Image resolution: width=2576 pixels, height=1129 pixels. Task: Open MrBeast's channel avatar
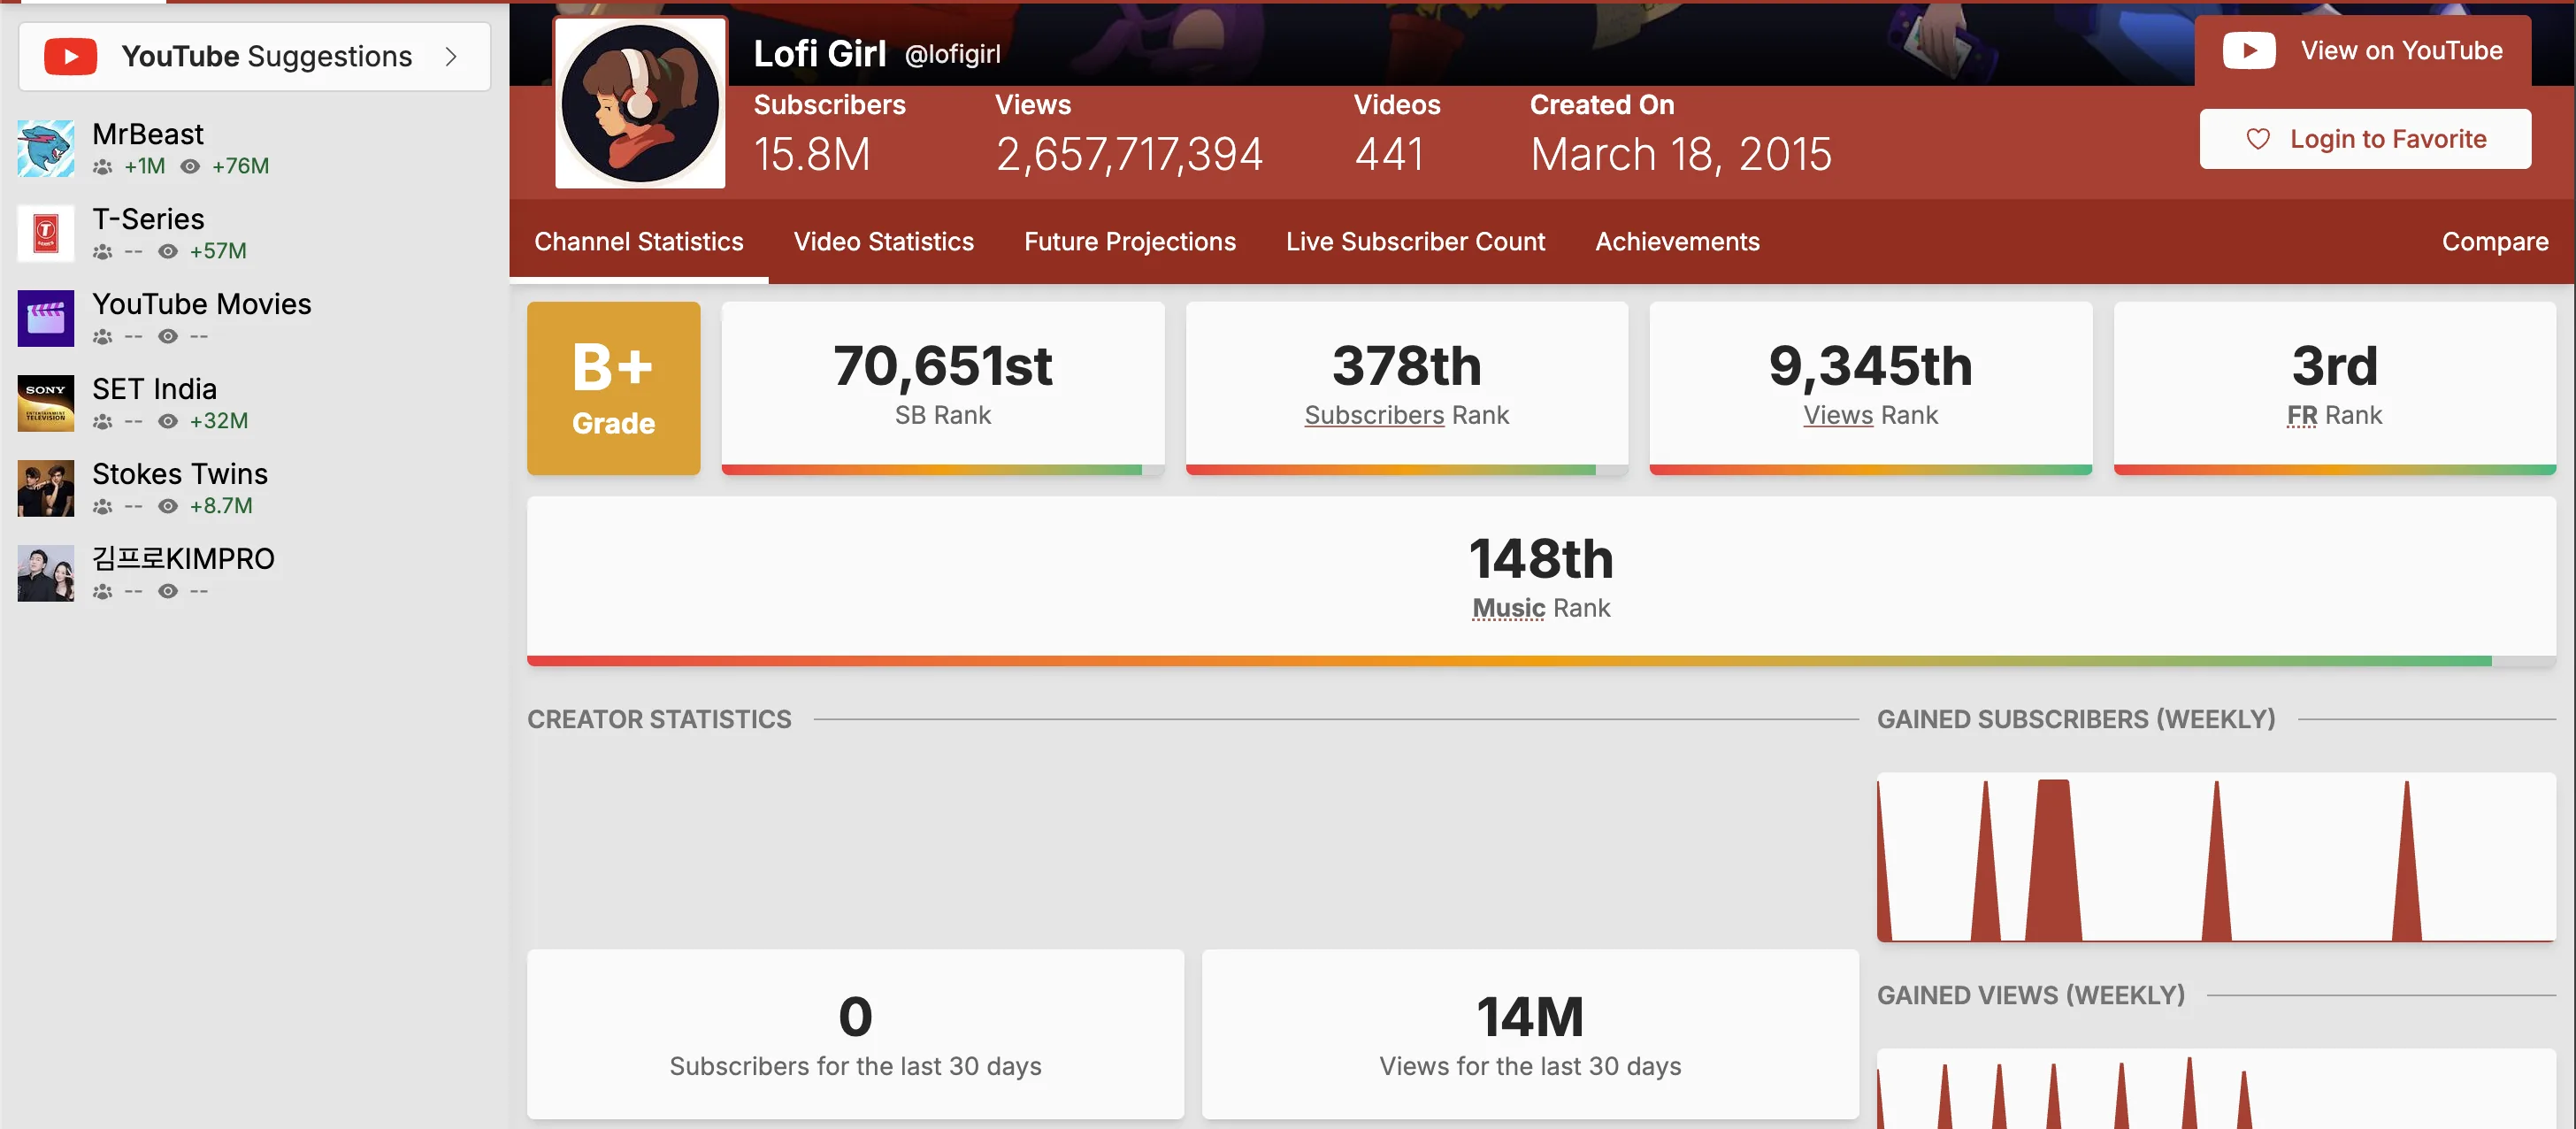(x=46, y=148)
